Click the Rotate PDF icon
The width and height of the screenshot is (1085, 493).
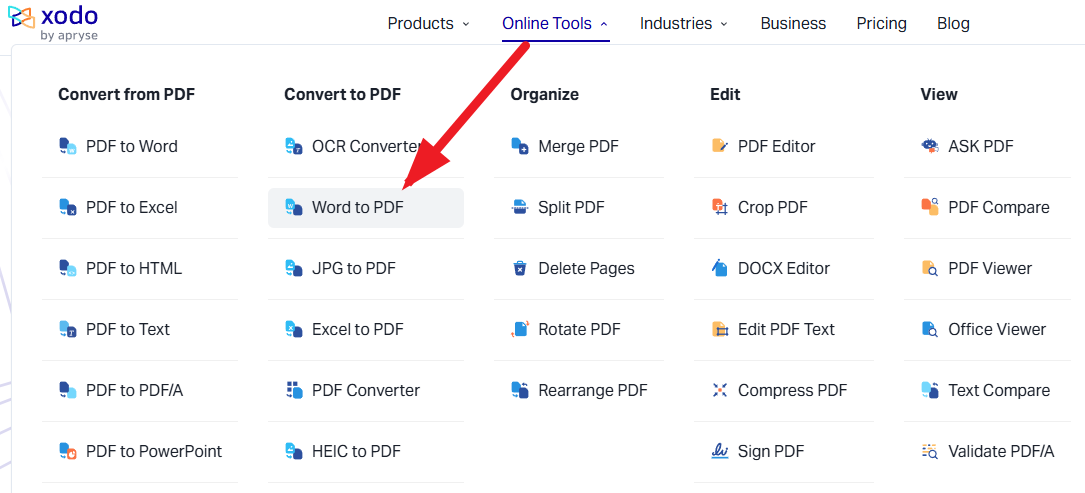click(520, 329)
